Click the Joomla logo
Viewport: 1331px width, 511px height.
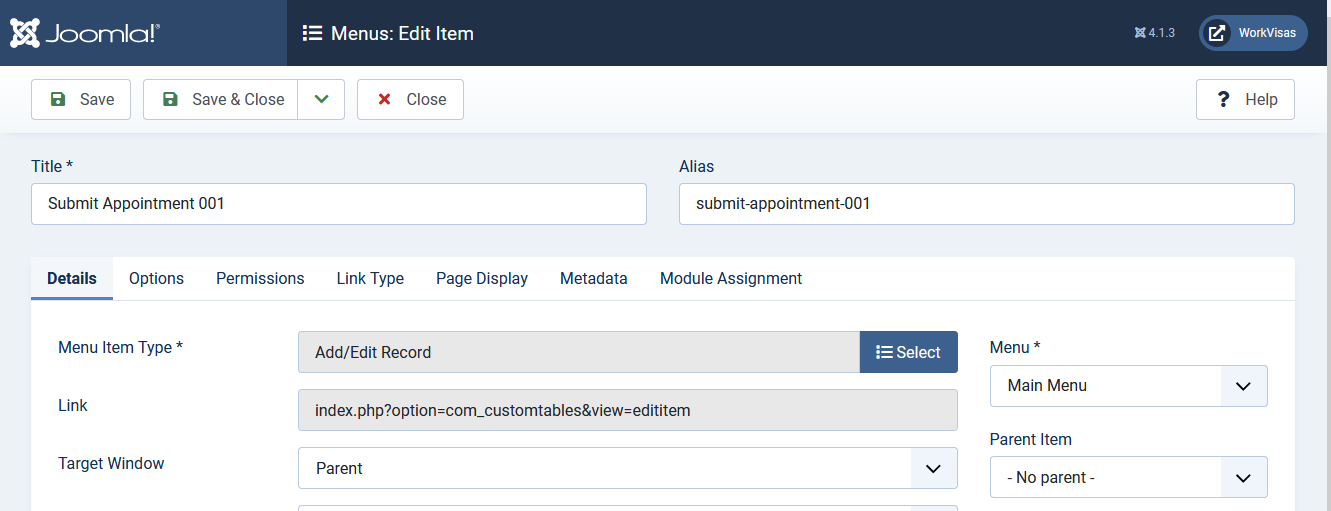[85, 33]
